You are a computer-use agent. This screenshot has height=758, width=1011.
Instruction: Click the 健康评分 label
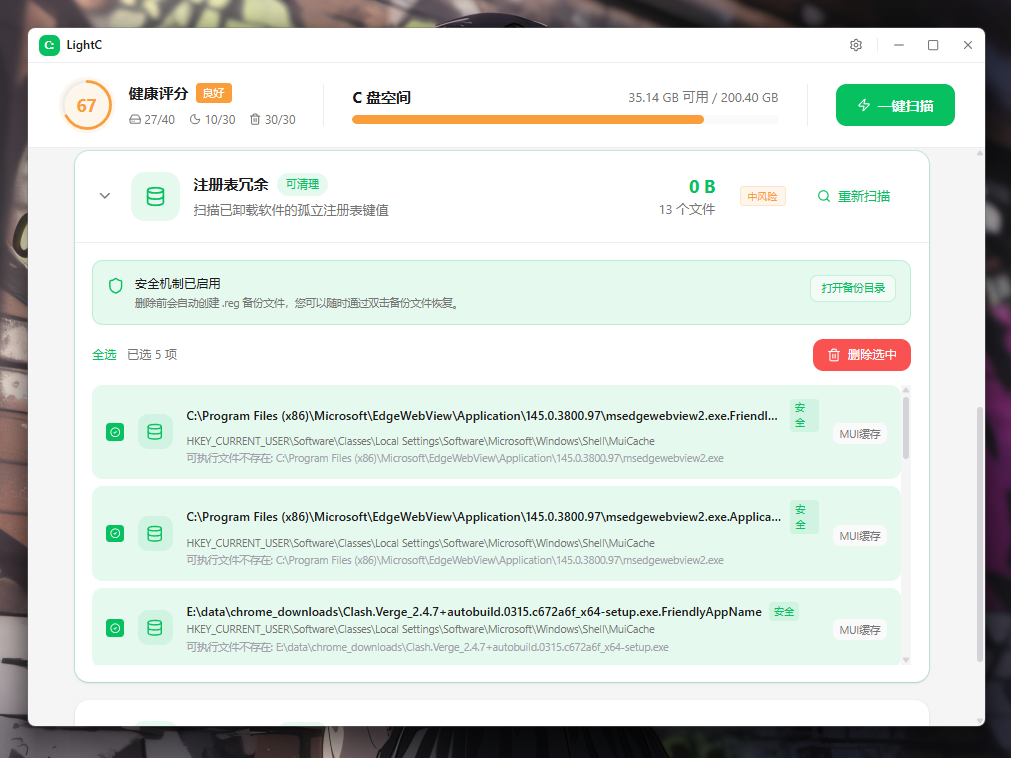pos(158,94)
